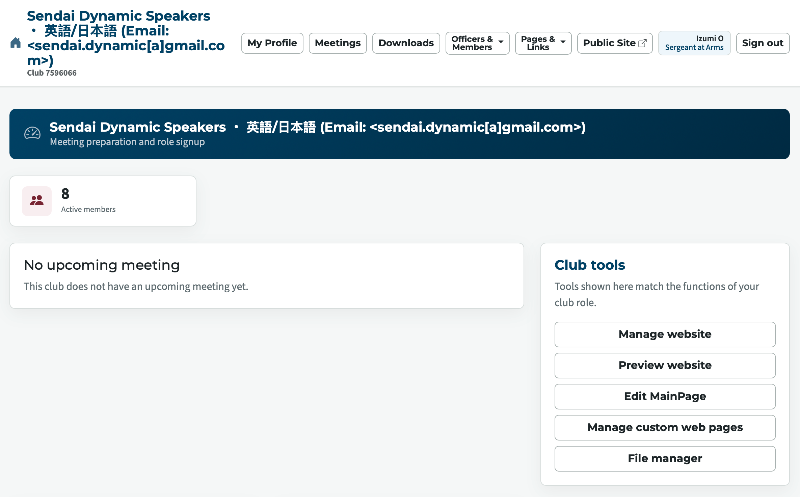
Task: Sign out of the club site
Action: pyautogui.click(x=763, y=43)
